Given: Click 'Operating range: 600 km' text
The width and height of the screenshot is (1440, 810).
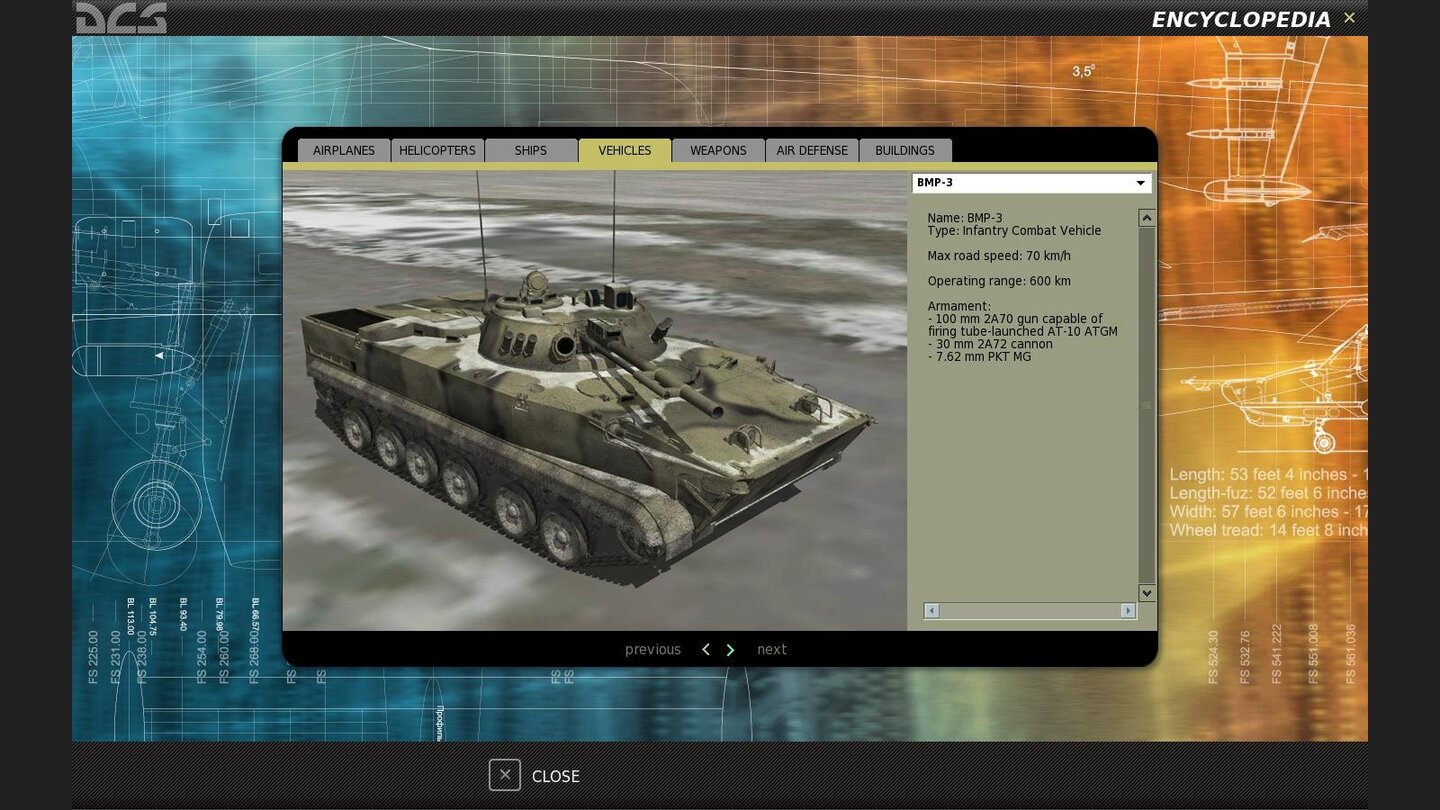Looking at the screenshot, I should pos(999,281).
